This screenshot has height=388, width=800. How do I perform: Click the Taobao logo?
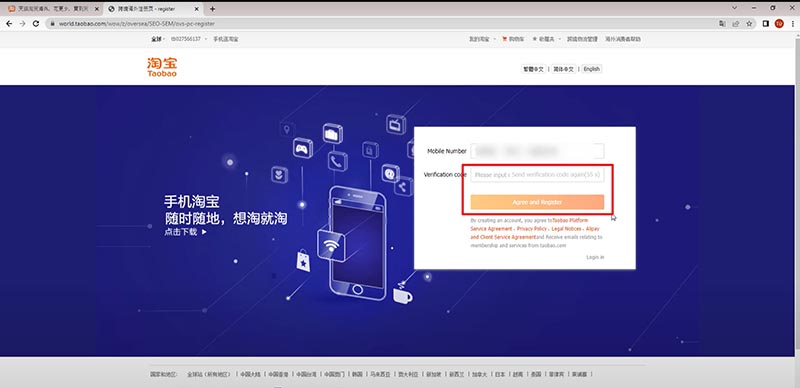click(162, 67)
